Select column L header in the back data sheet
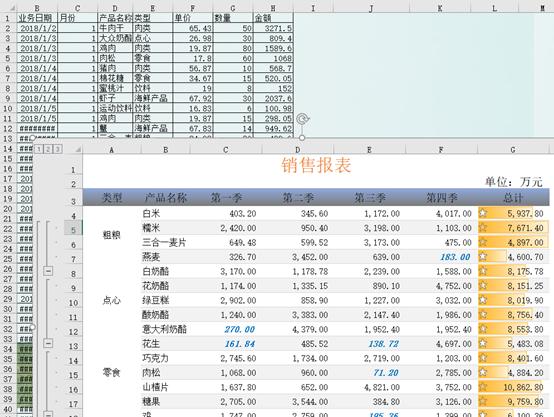 [494, 7]
